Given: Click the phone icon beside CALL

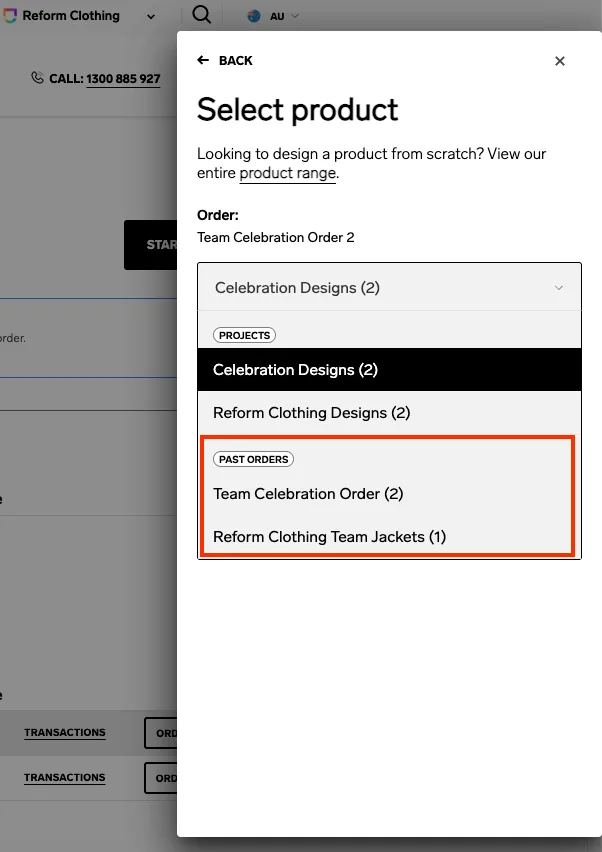Looking at the screenshot, I should point(37,78).
